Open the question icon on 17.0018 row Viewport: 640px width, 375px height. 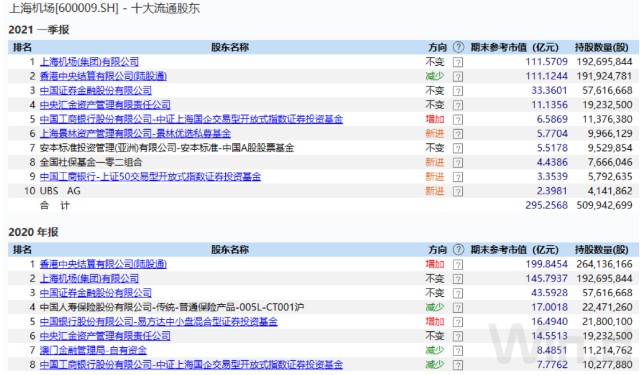[x=458, y=308]
